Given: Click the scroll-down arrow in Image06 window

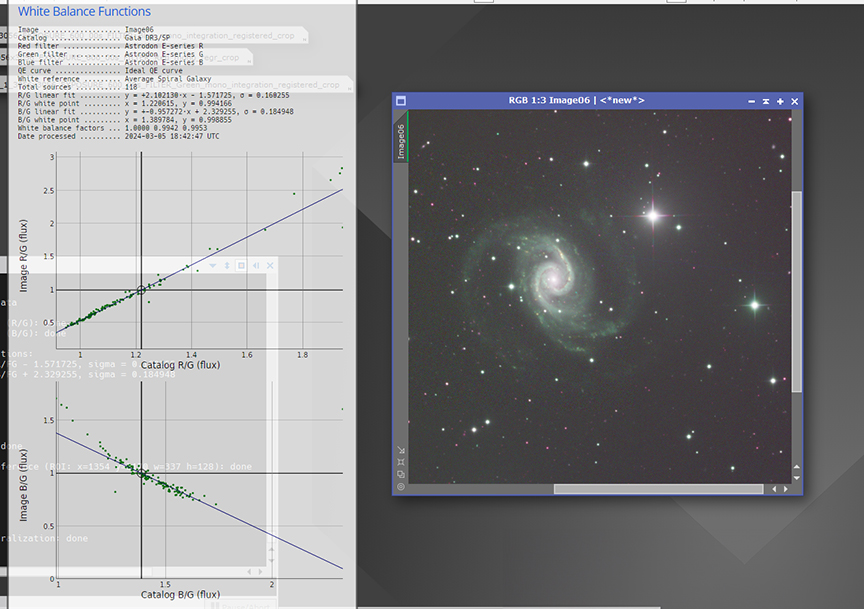Looking at the screenshot, I should [x=797, y=478].
